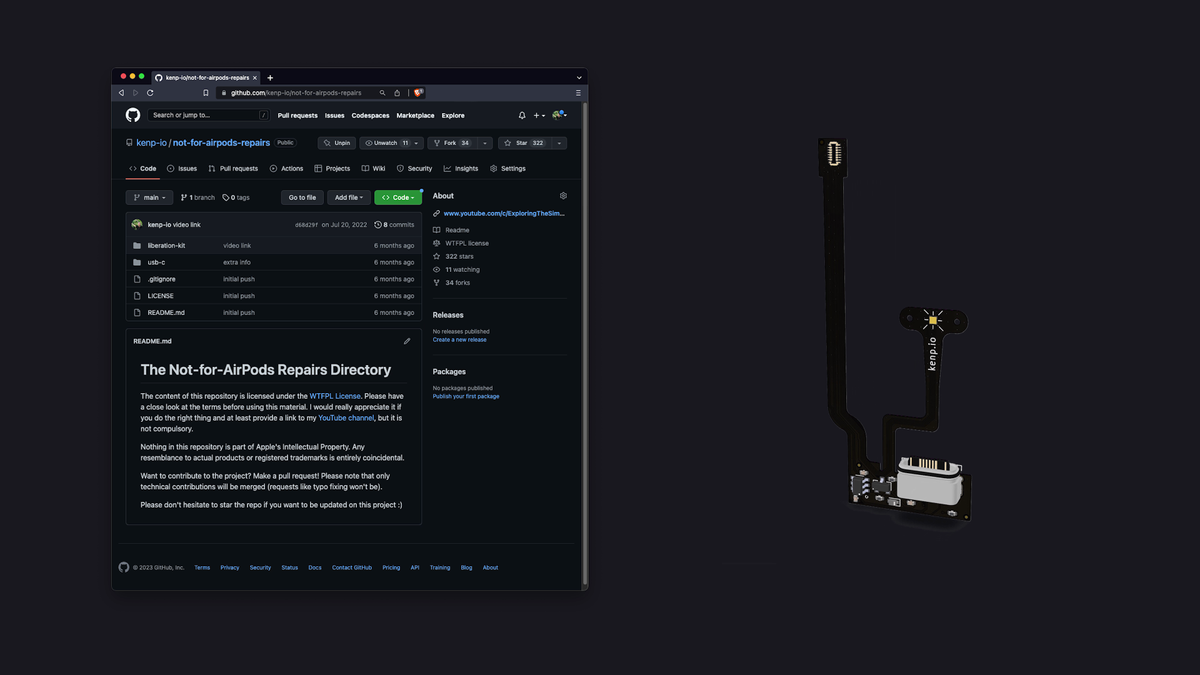Click Explore in the top header

coord(453,115)
